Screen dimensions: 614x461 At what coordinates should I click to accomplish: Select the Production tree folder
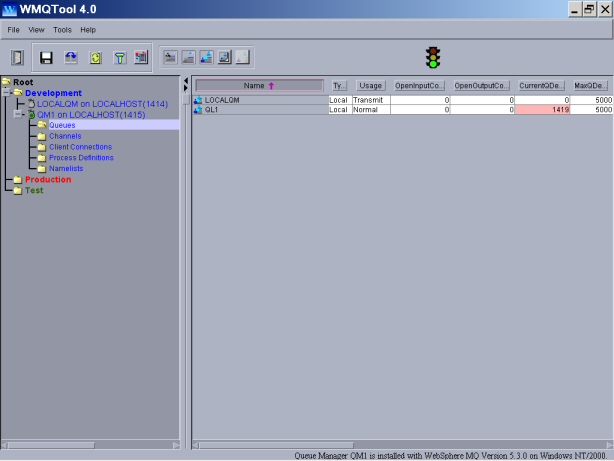tap(48, 179)
